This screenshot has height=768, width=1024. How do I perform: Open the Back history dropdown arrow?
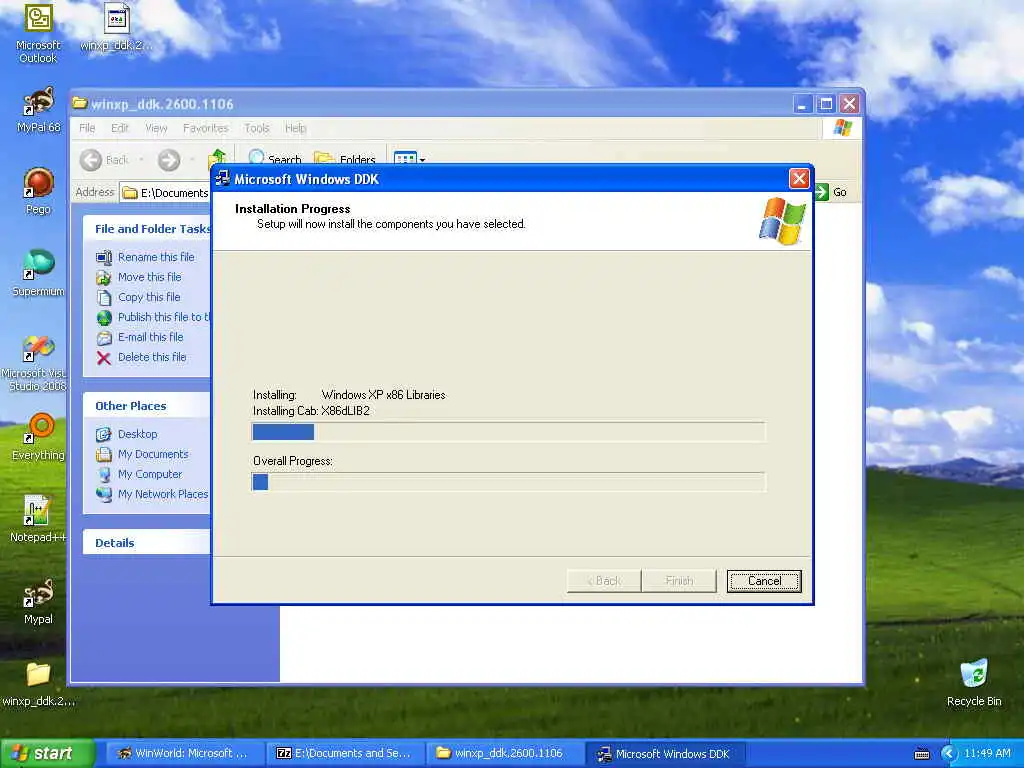click(141, 159)
